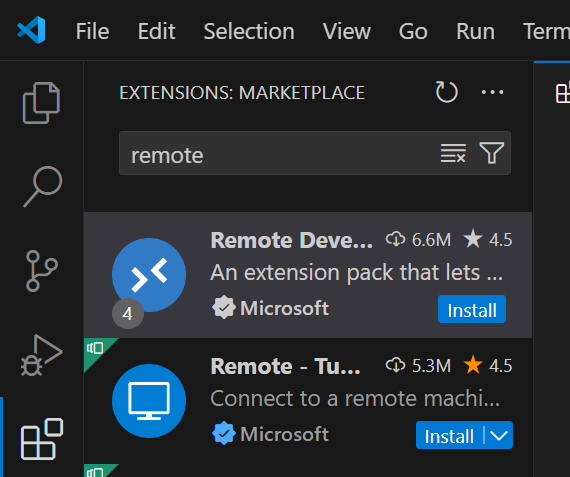Open the Run menu
Image resolution: width=570 pixels, height=477 pixels.
tap(475, 31)
